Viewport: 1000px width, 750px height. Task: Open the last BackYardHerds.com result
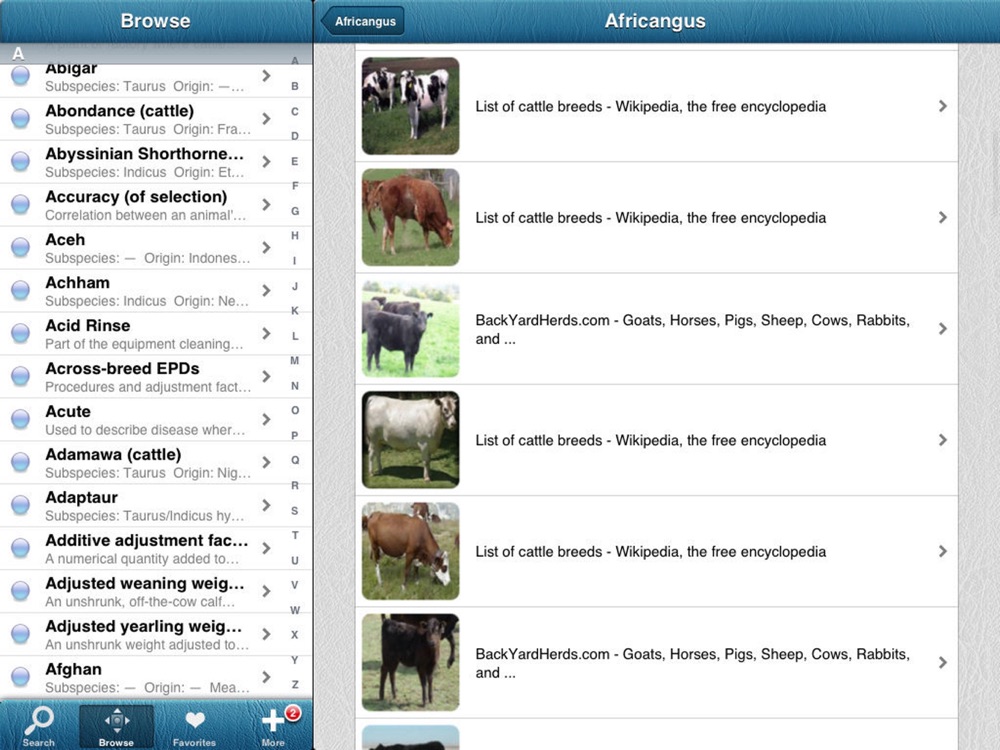coord(693,663)
